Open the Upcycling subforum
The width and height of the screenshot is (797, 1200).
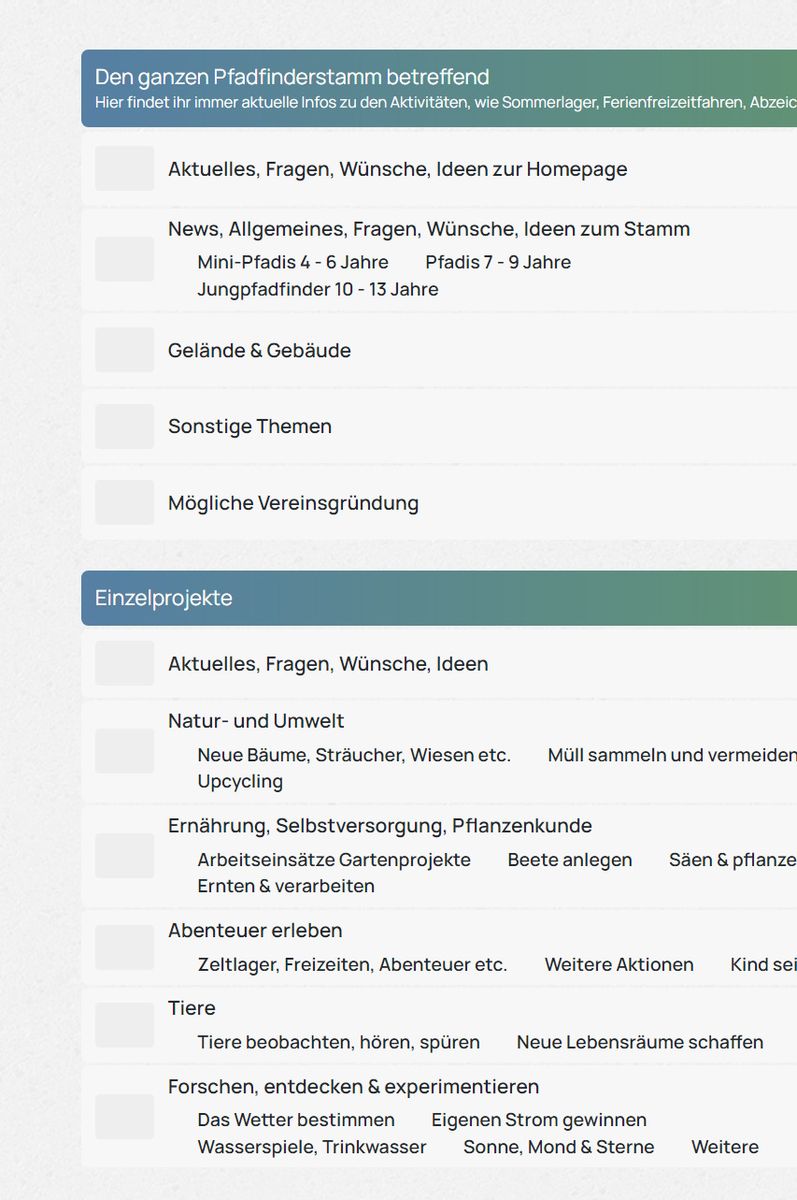point(240,781)
